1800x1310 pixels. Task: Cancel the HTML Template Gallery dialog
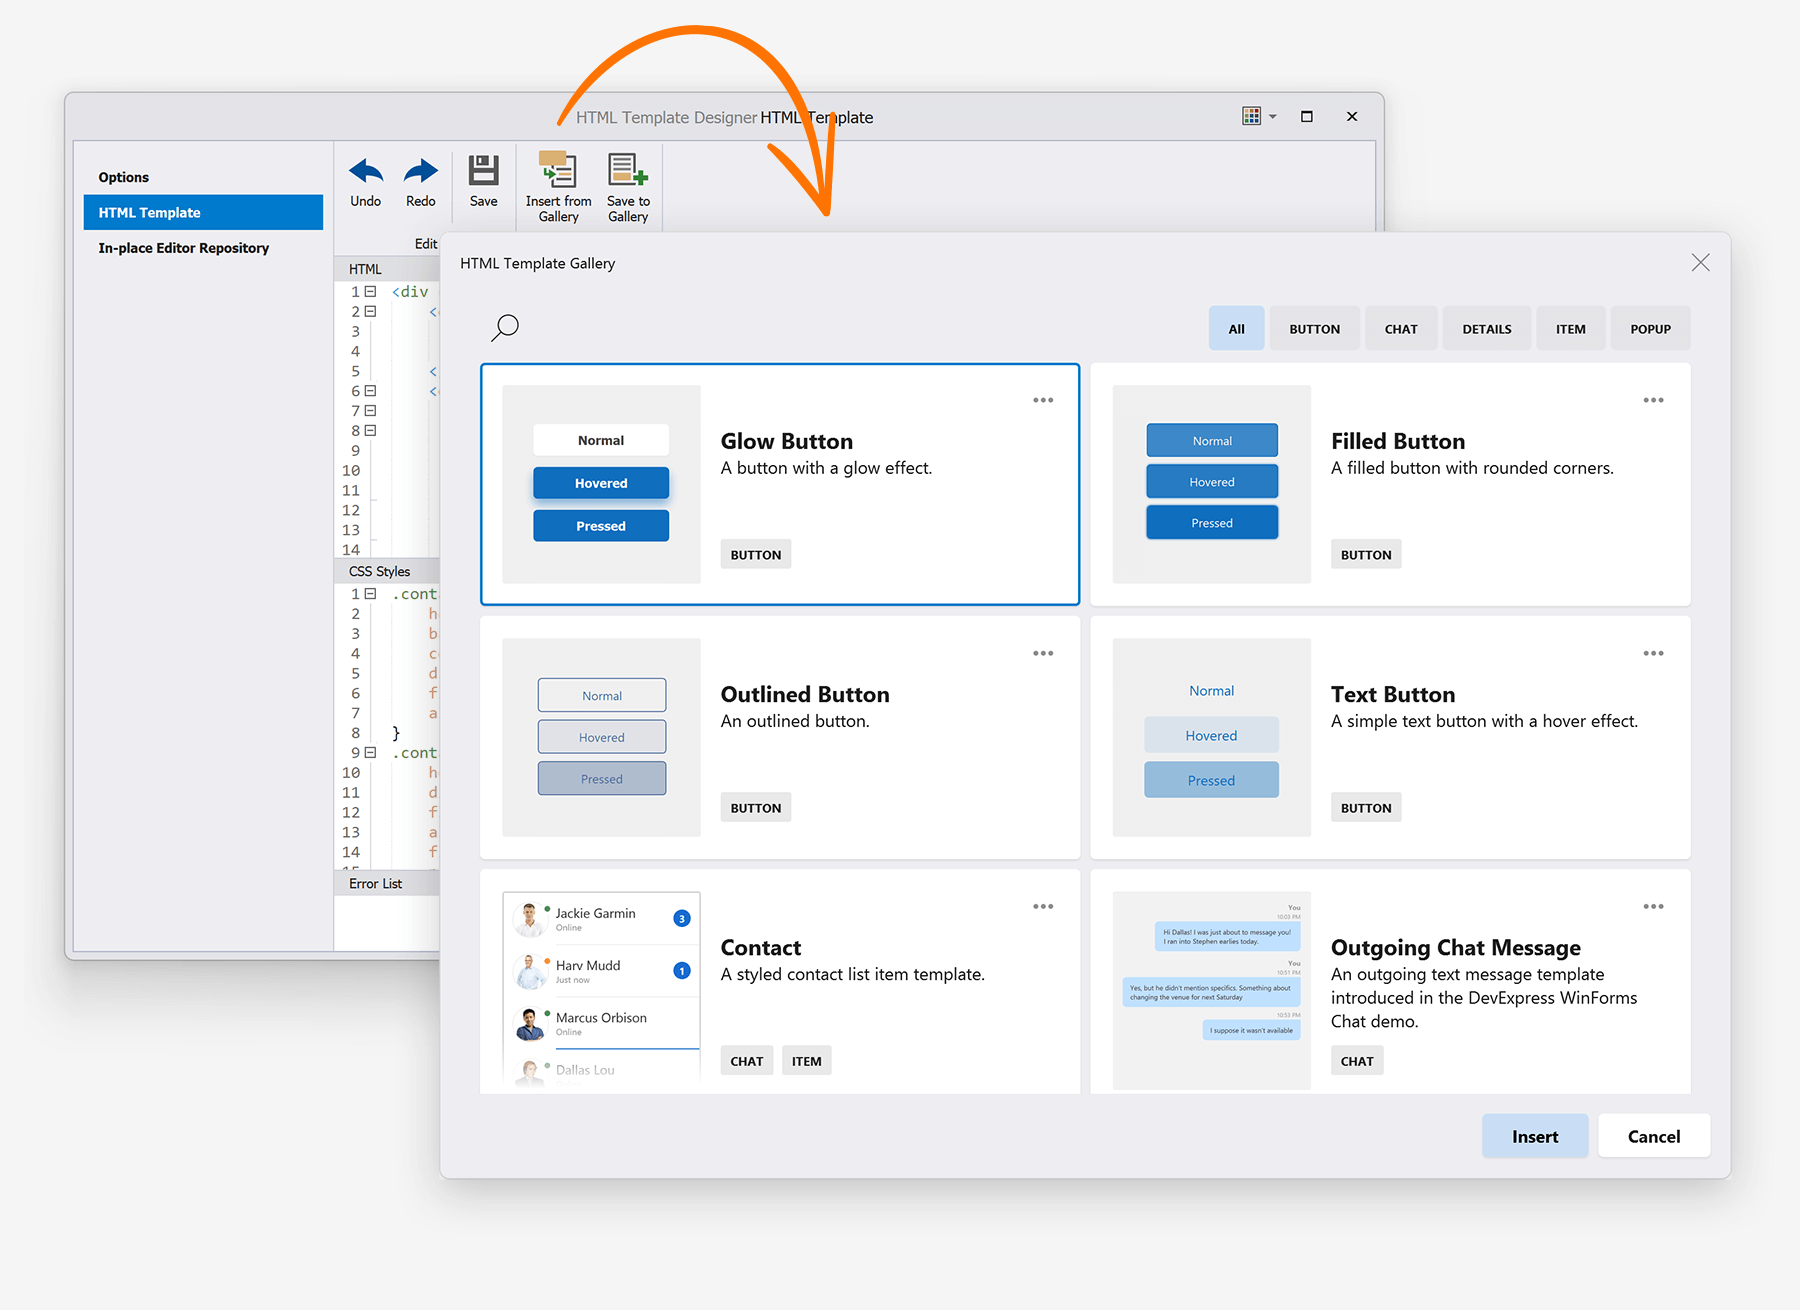coord(1653,1136)
